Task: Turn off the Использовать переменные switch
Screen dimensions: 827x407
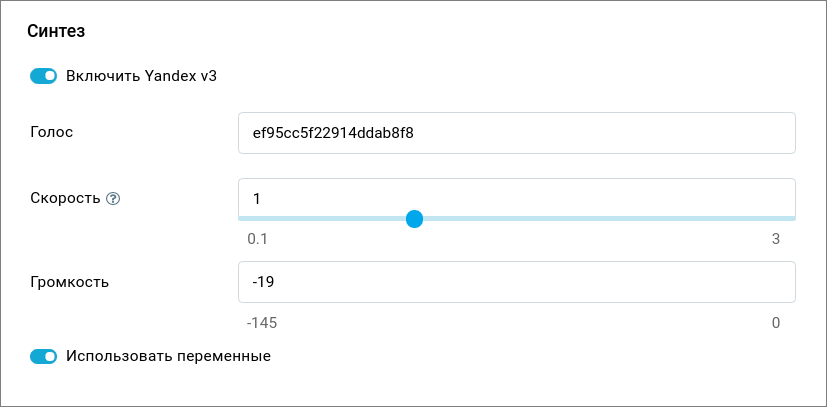Action: click(x=44, y=356)
